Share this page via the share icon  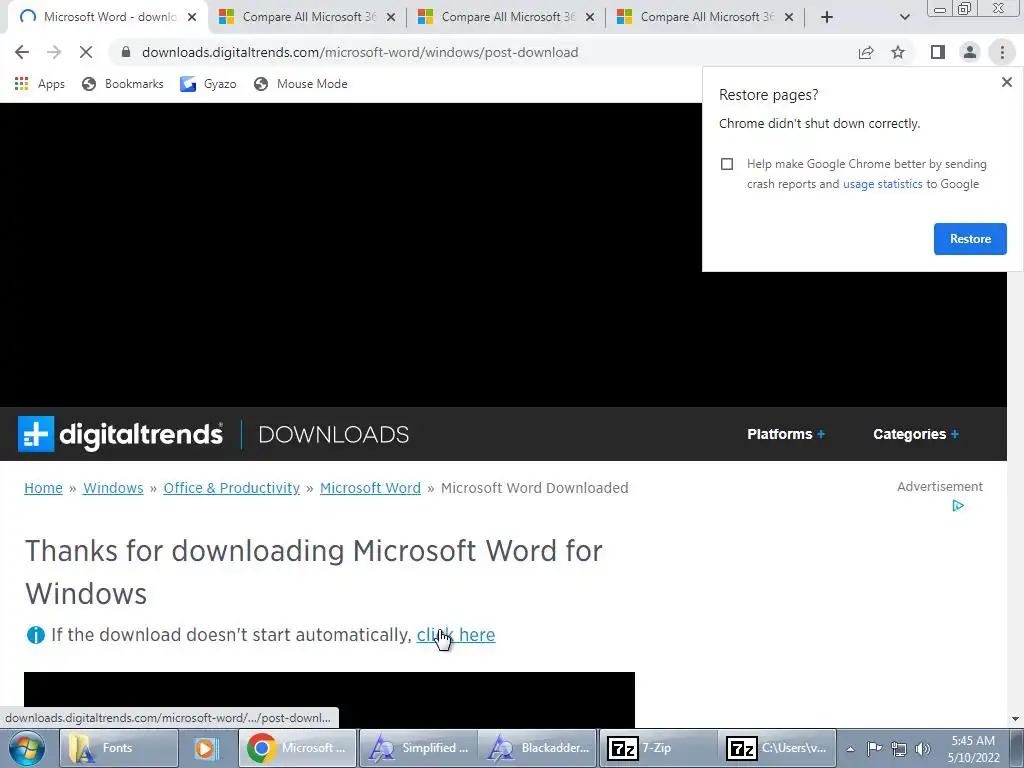tap(866, 52)
